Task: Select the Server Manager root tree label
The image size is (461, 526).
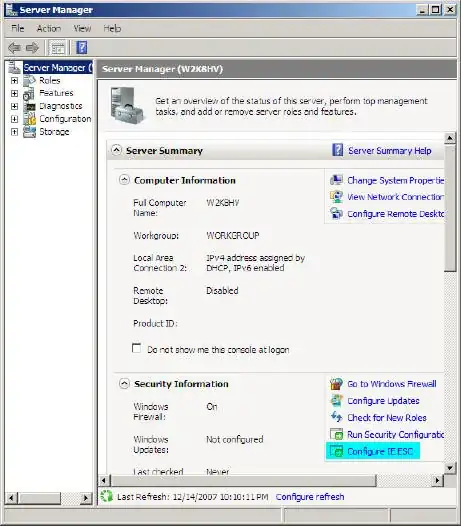Action: [57, 67]
